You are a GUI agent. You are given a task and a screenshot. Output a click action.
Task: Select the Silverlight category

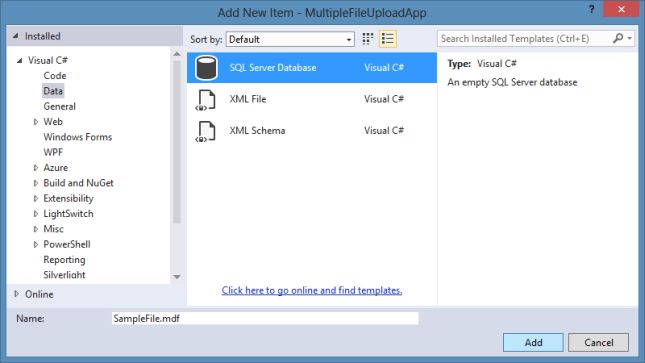click(65, 275)
